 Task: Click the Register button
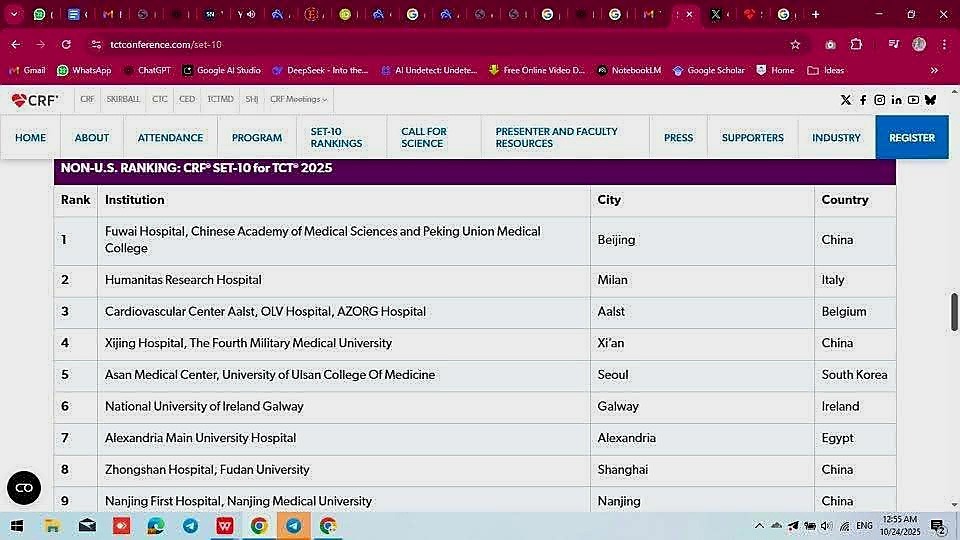coord(911,137)
